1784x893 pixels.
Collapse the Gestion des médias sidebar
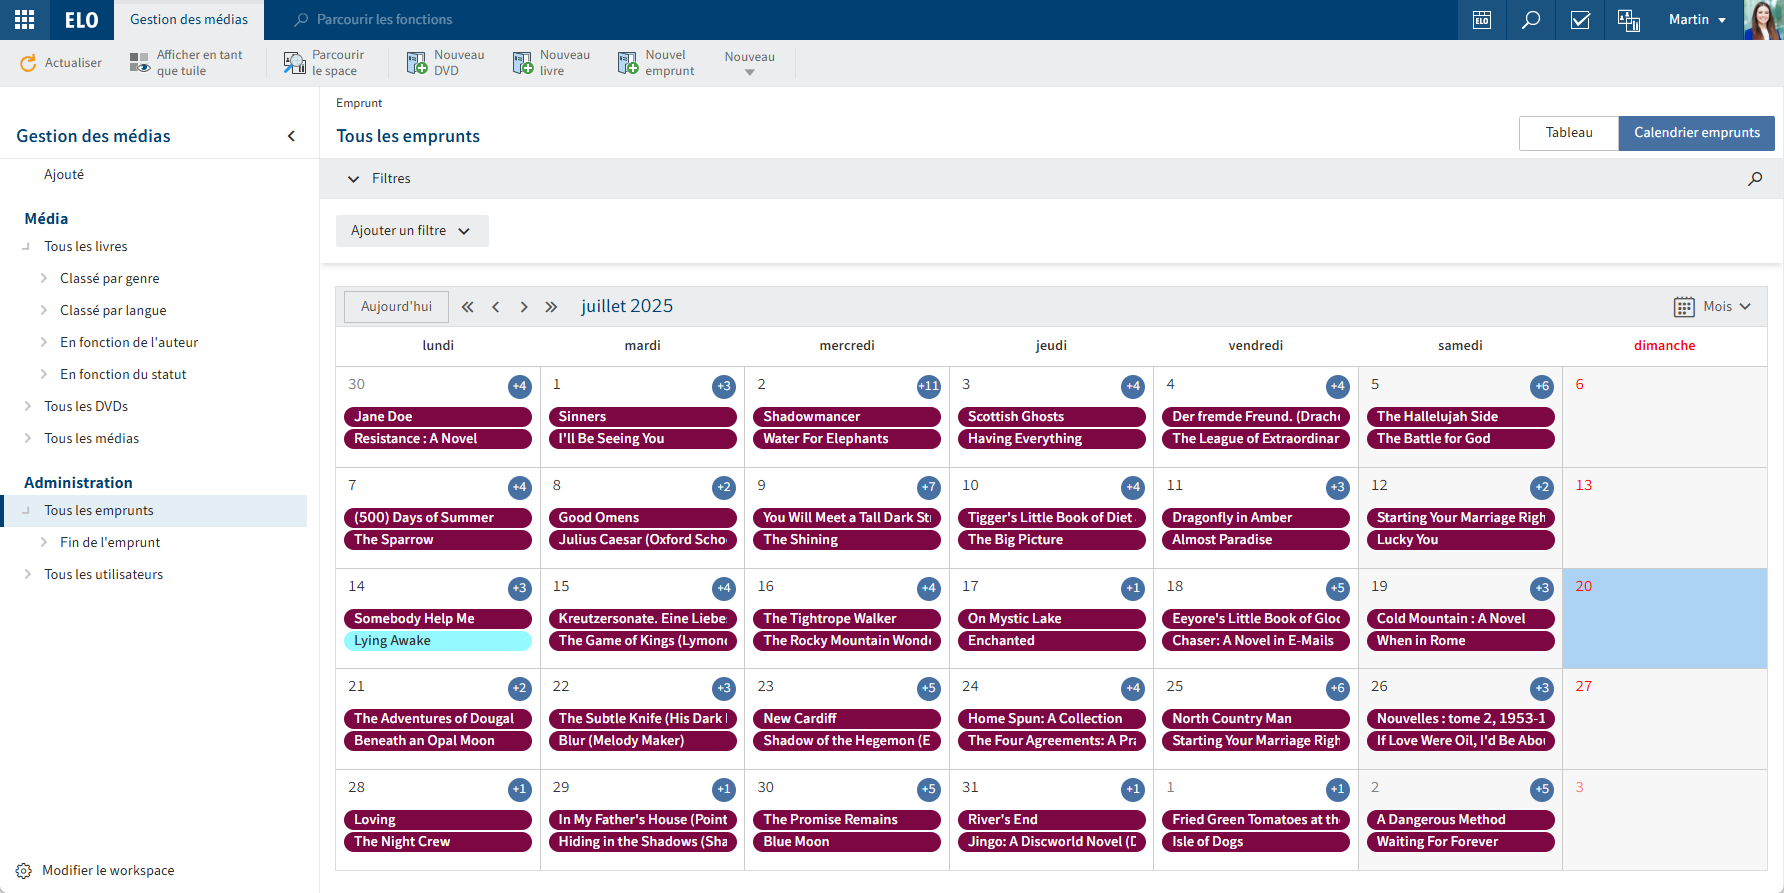coord(291,136)
